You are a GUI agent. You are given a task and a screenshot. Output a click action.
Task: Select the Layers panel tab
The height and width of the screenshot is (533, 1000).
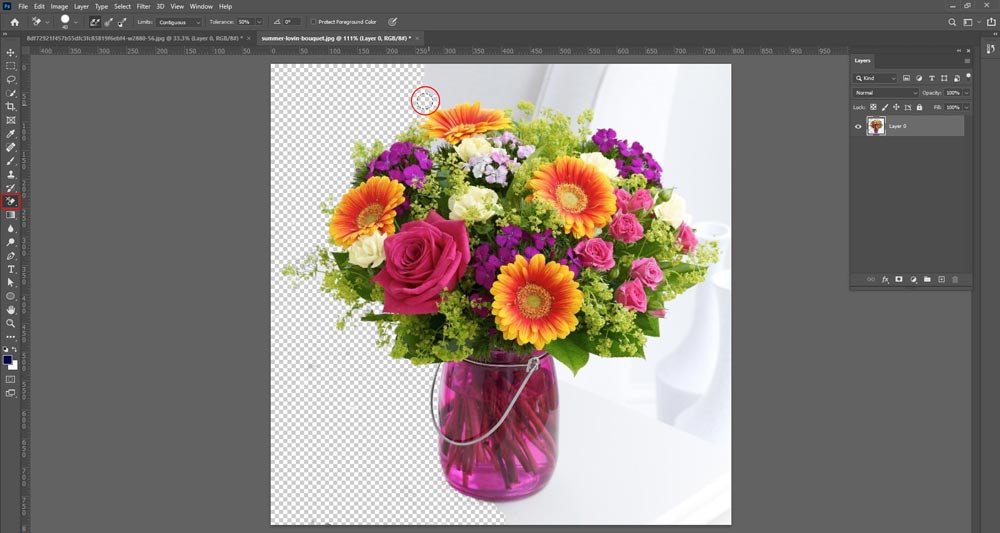click(x=862, y=61)
